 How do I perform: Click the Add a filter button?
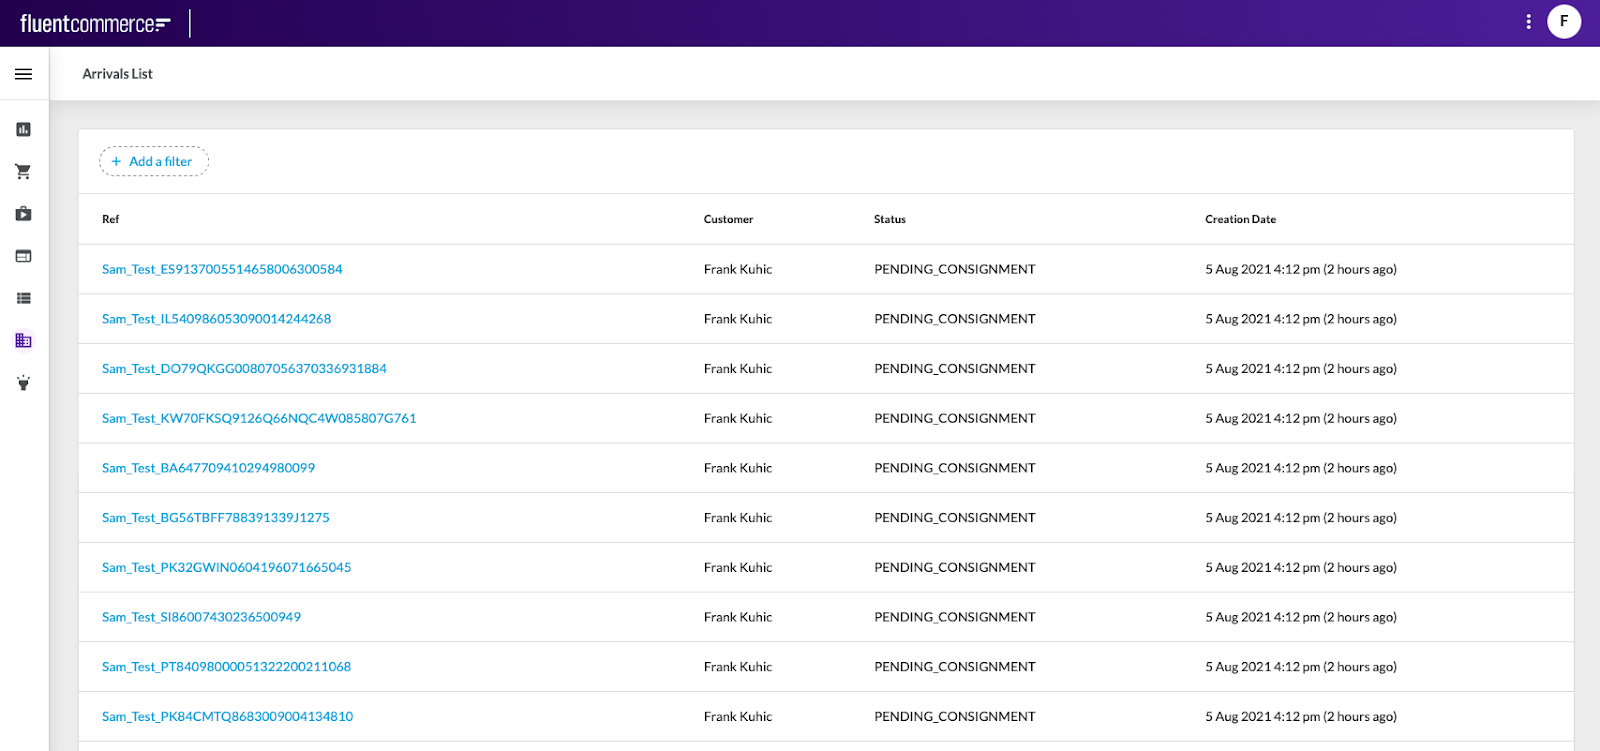pos(154,162)
